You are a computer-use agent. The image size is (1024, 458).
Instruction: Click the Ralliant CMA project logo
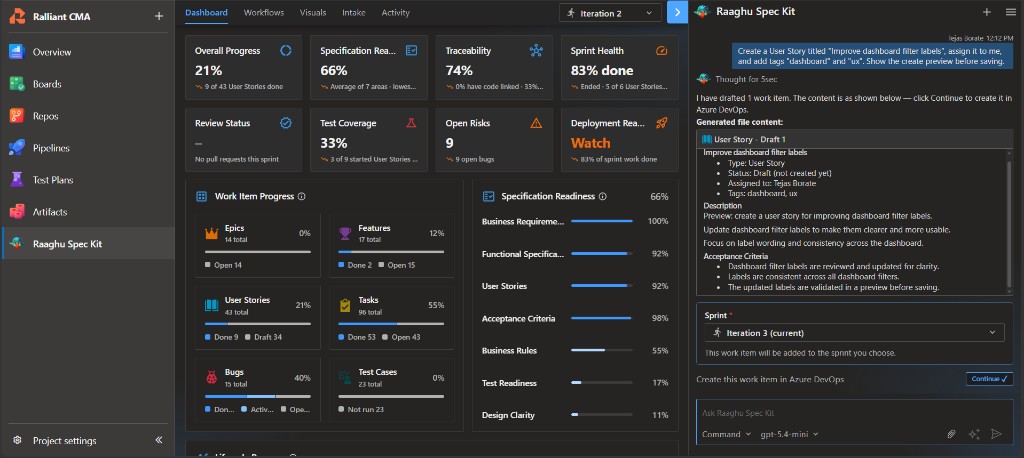tap(17, 16)
